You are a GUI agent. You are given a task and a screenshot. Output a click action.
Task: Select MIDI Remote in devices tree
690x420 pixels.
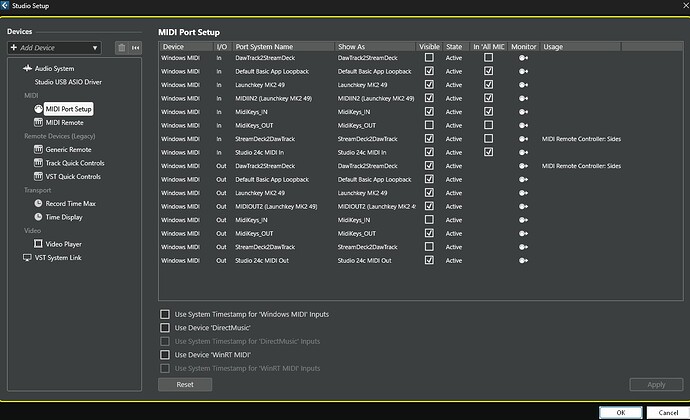[x=64, y=122]
